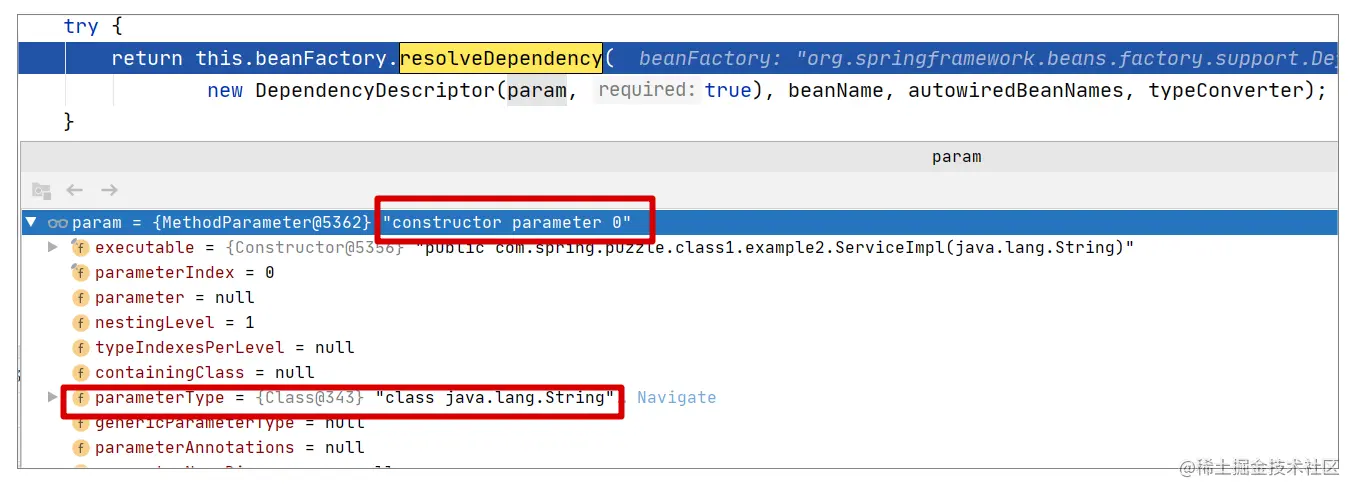Image resolution: width=1356 pixels, height=494 pixels.
Task: Click 'DependencyDescriptor' in the code line
Action: click(376, 90)
